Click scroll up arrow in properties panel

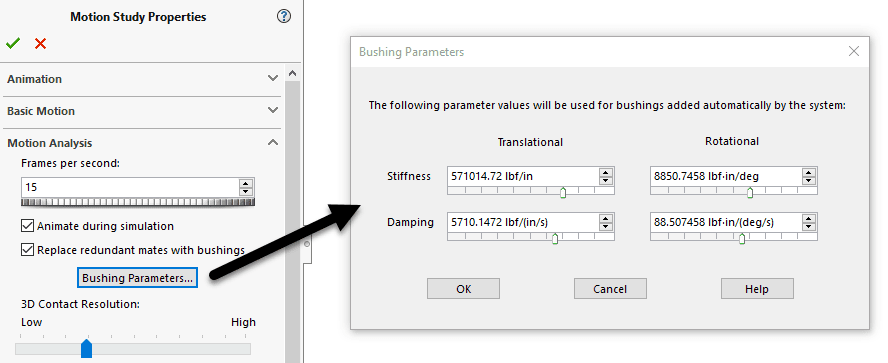click(292, 74)
